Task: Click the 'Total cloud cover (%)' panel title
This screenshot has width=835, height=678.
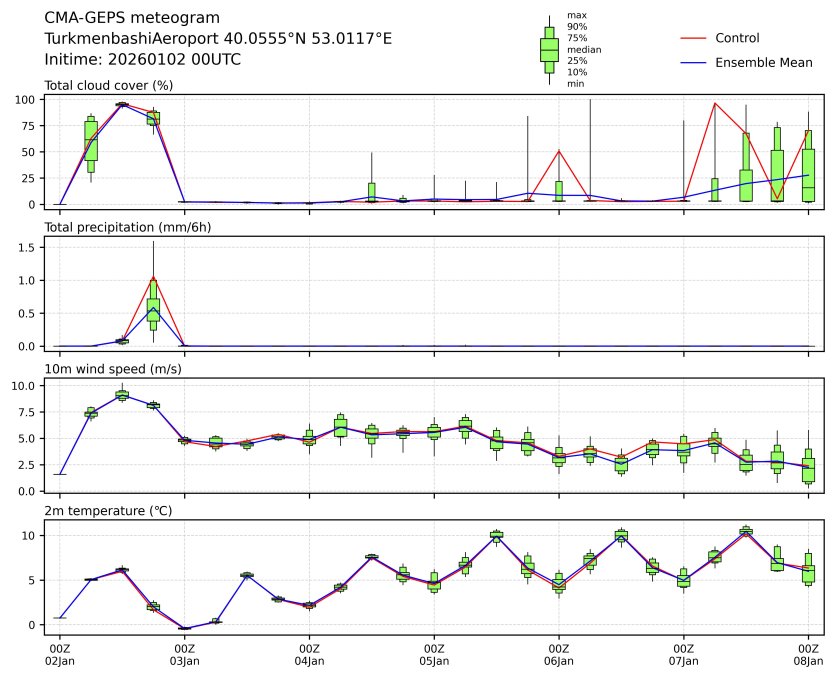Action: 108,85
